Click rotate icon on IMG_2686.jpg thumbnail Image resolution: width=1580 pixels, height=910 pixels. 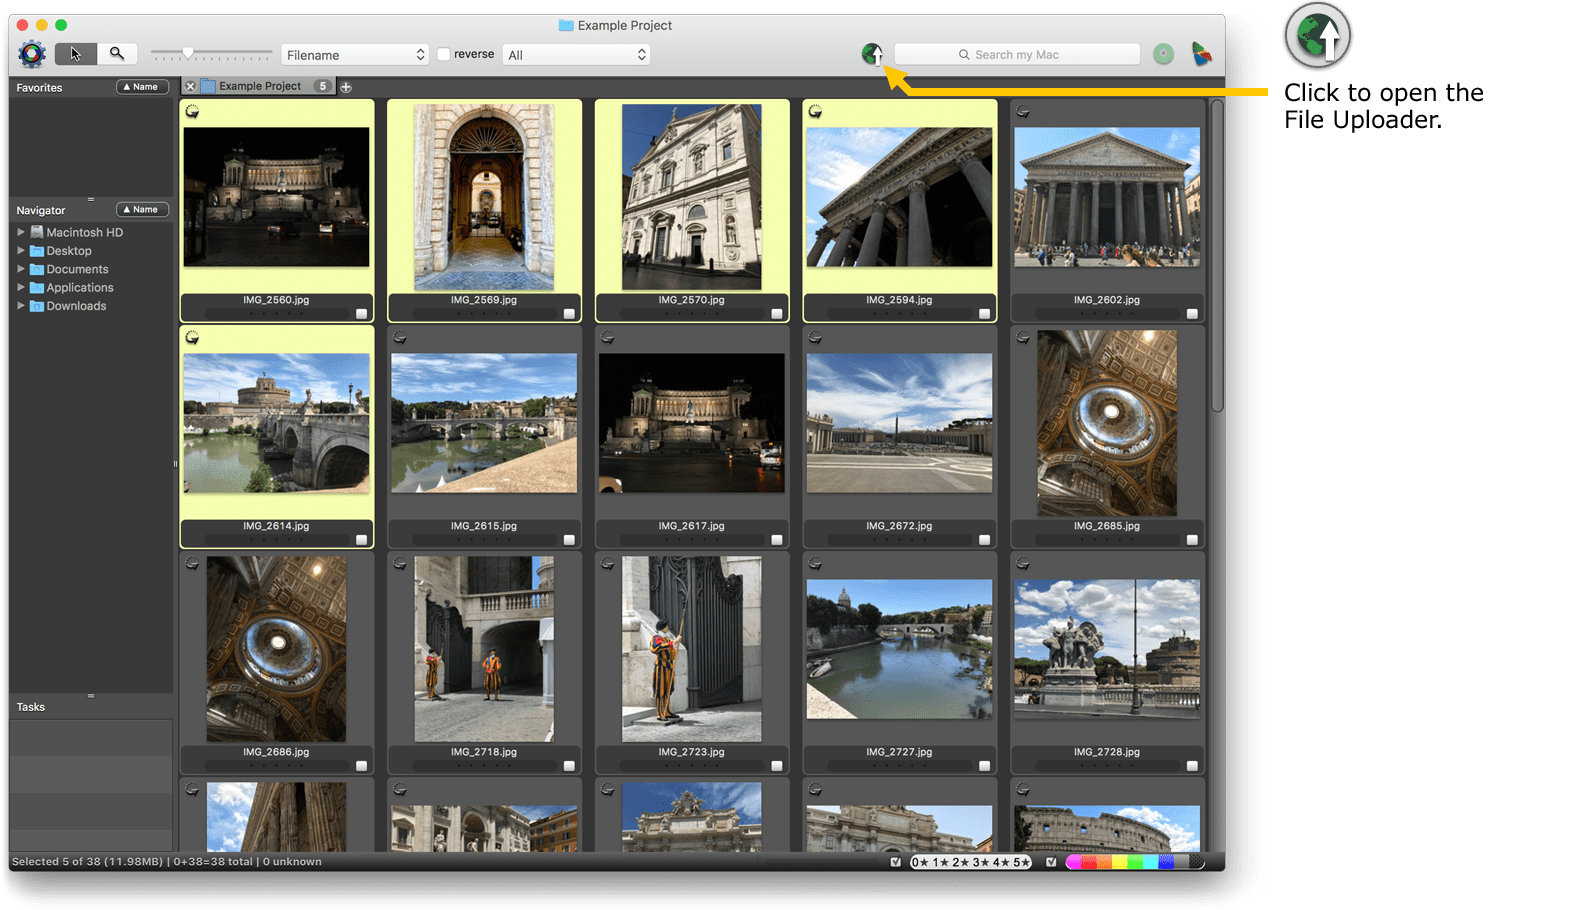[192, 564]
